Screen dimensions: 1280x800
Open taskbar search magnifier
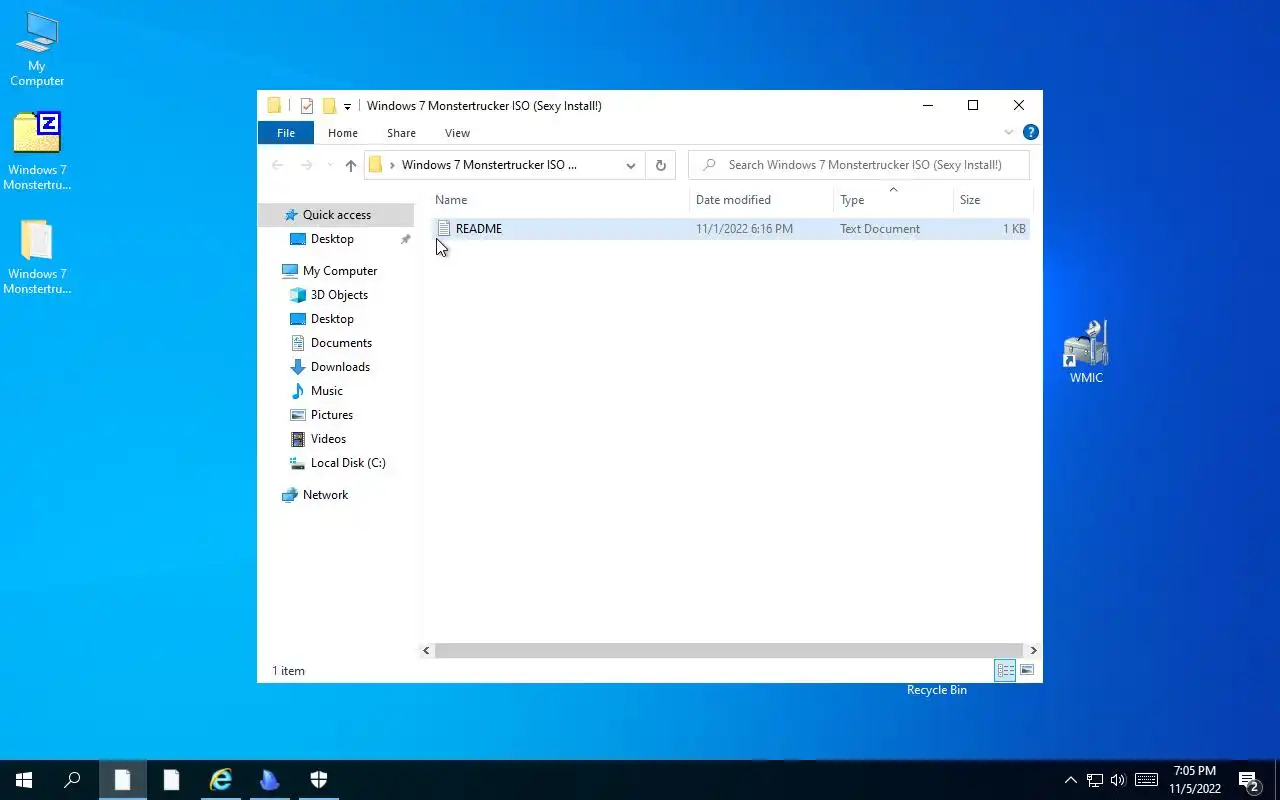tap(72, 780)
